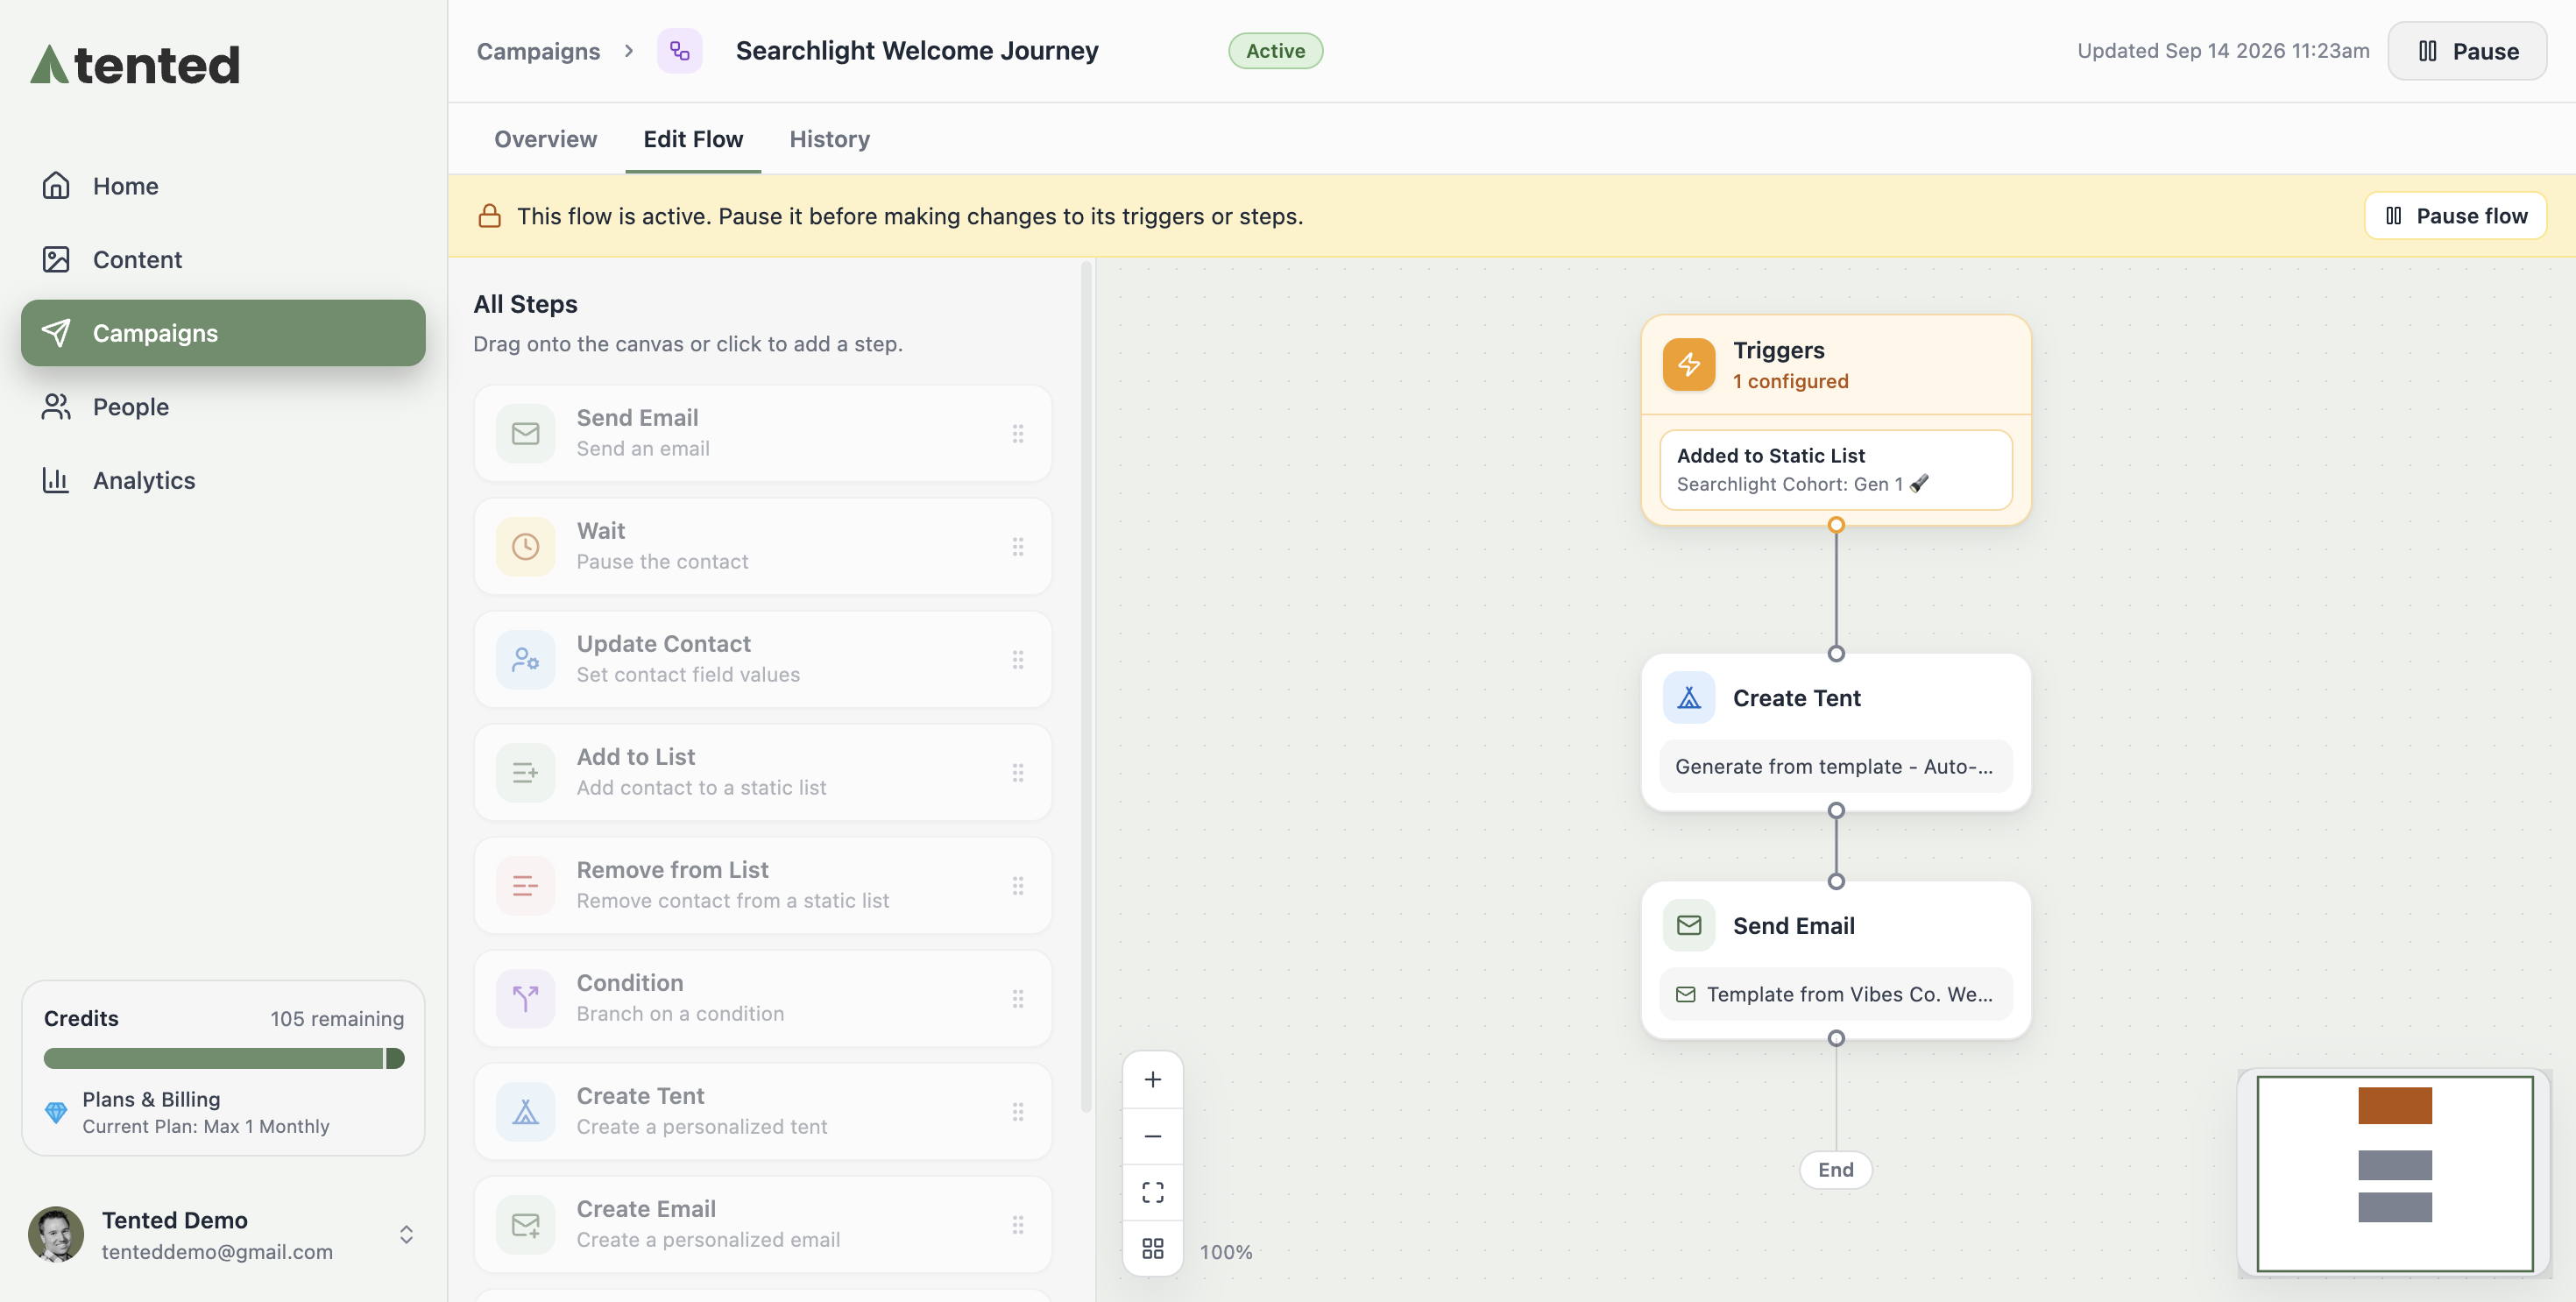Switch to the Overview tab
The width and height of the screenshot is (2576, 1302).
(x=545, y=139)
